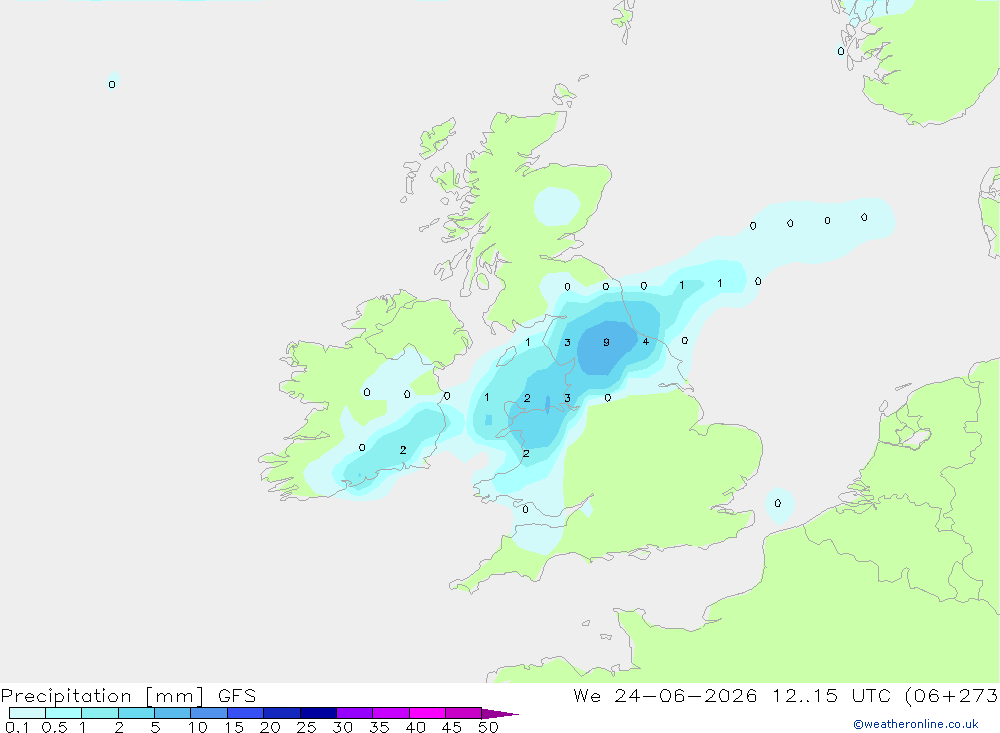This screenshot has height=733, width=1000.
Task: Click the '45' legend scale label
Action: 452,727
